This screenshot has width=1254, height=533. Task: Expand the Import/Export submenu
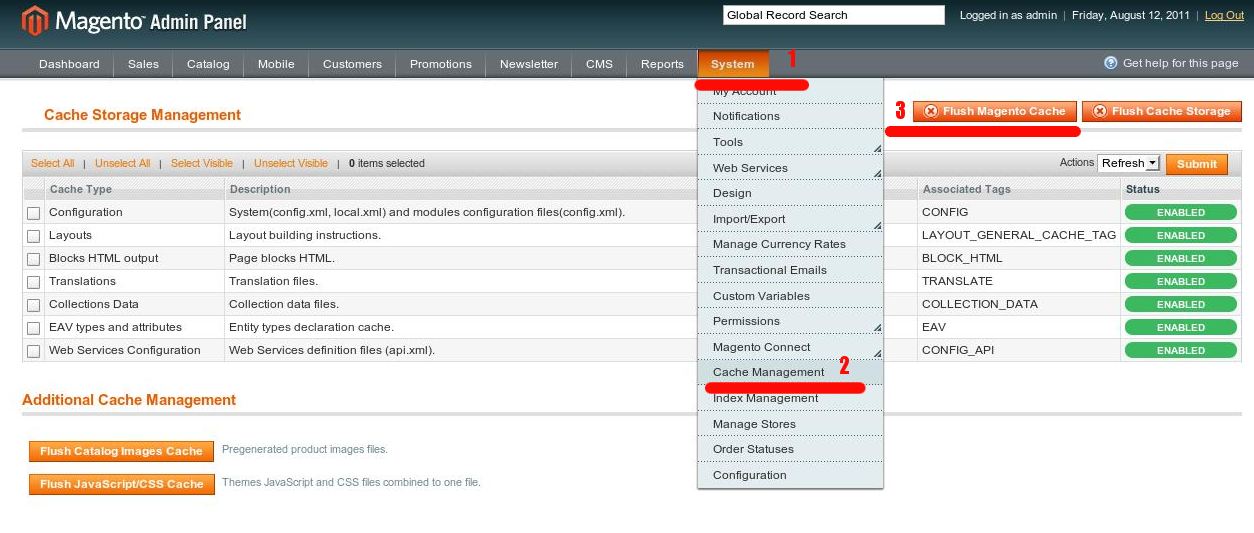pos(790,219)
